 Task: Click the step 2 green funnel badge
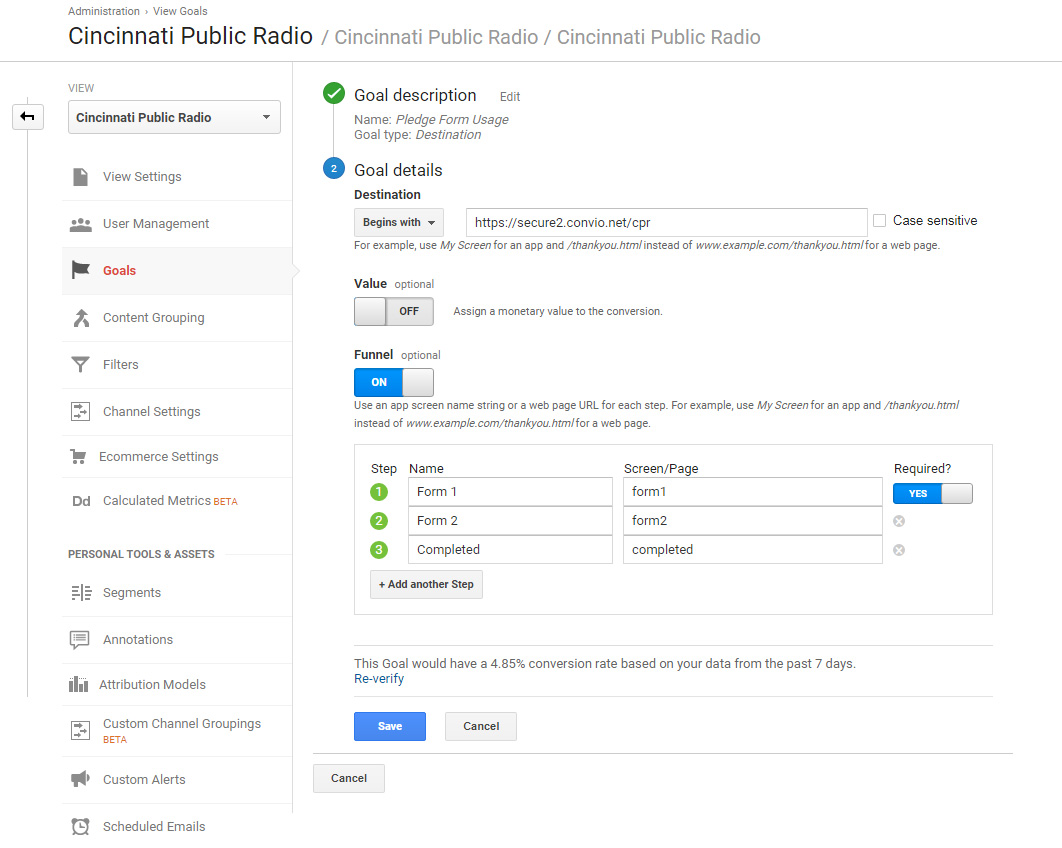pos(379,522)
